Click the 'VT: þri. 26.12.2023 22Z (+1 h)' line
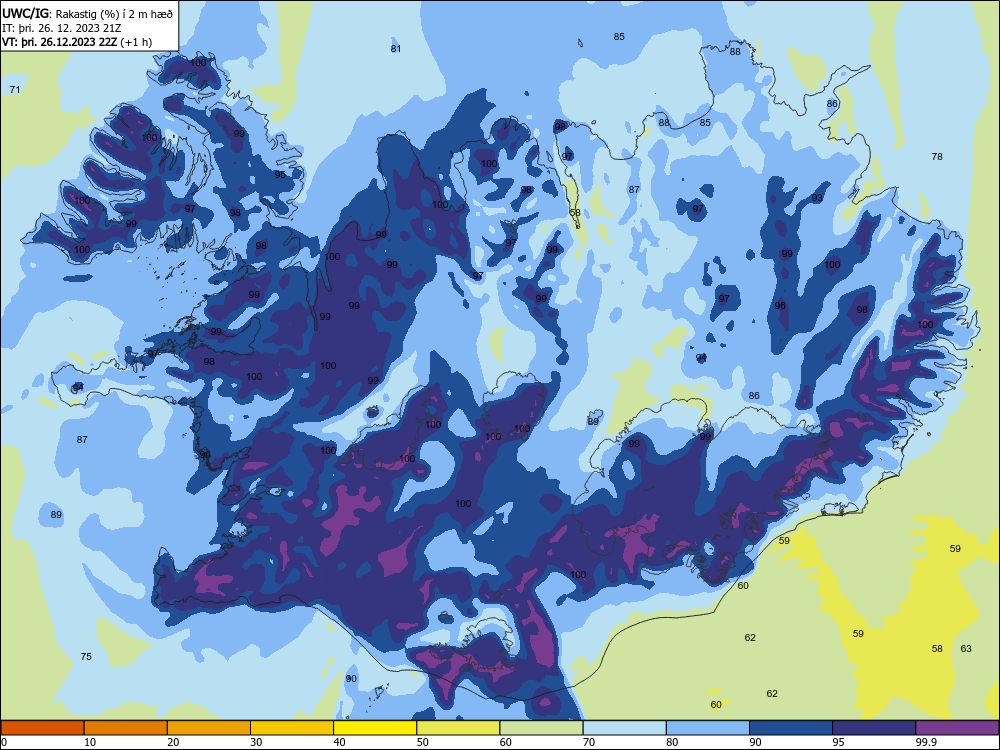Screen dimensions: 1000x750 tap(77, 42)
